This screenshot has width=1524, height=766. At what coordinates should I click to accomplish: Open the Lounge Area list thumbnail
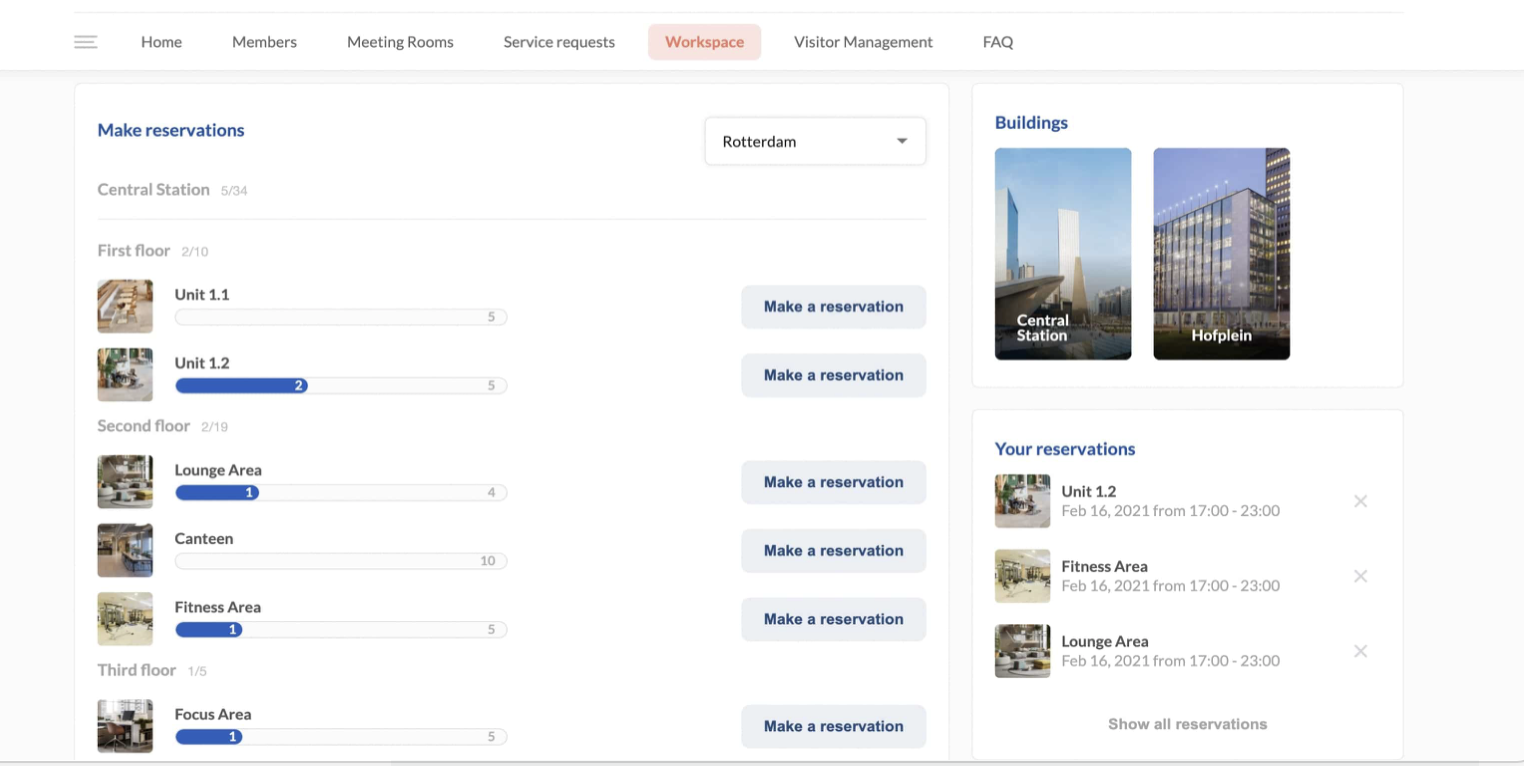click(125, 481)
